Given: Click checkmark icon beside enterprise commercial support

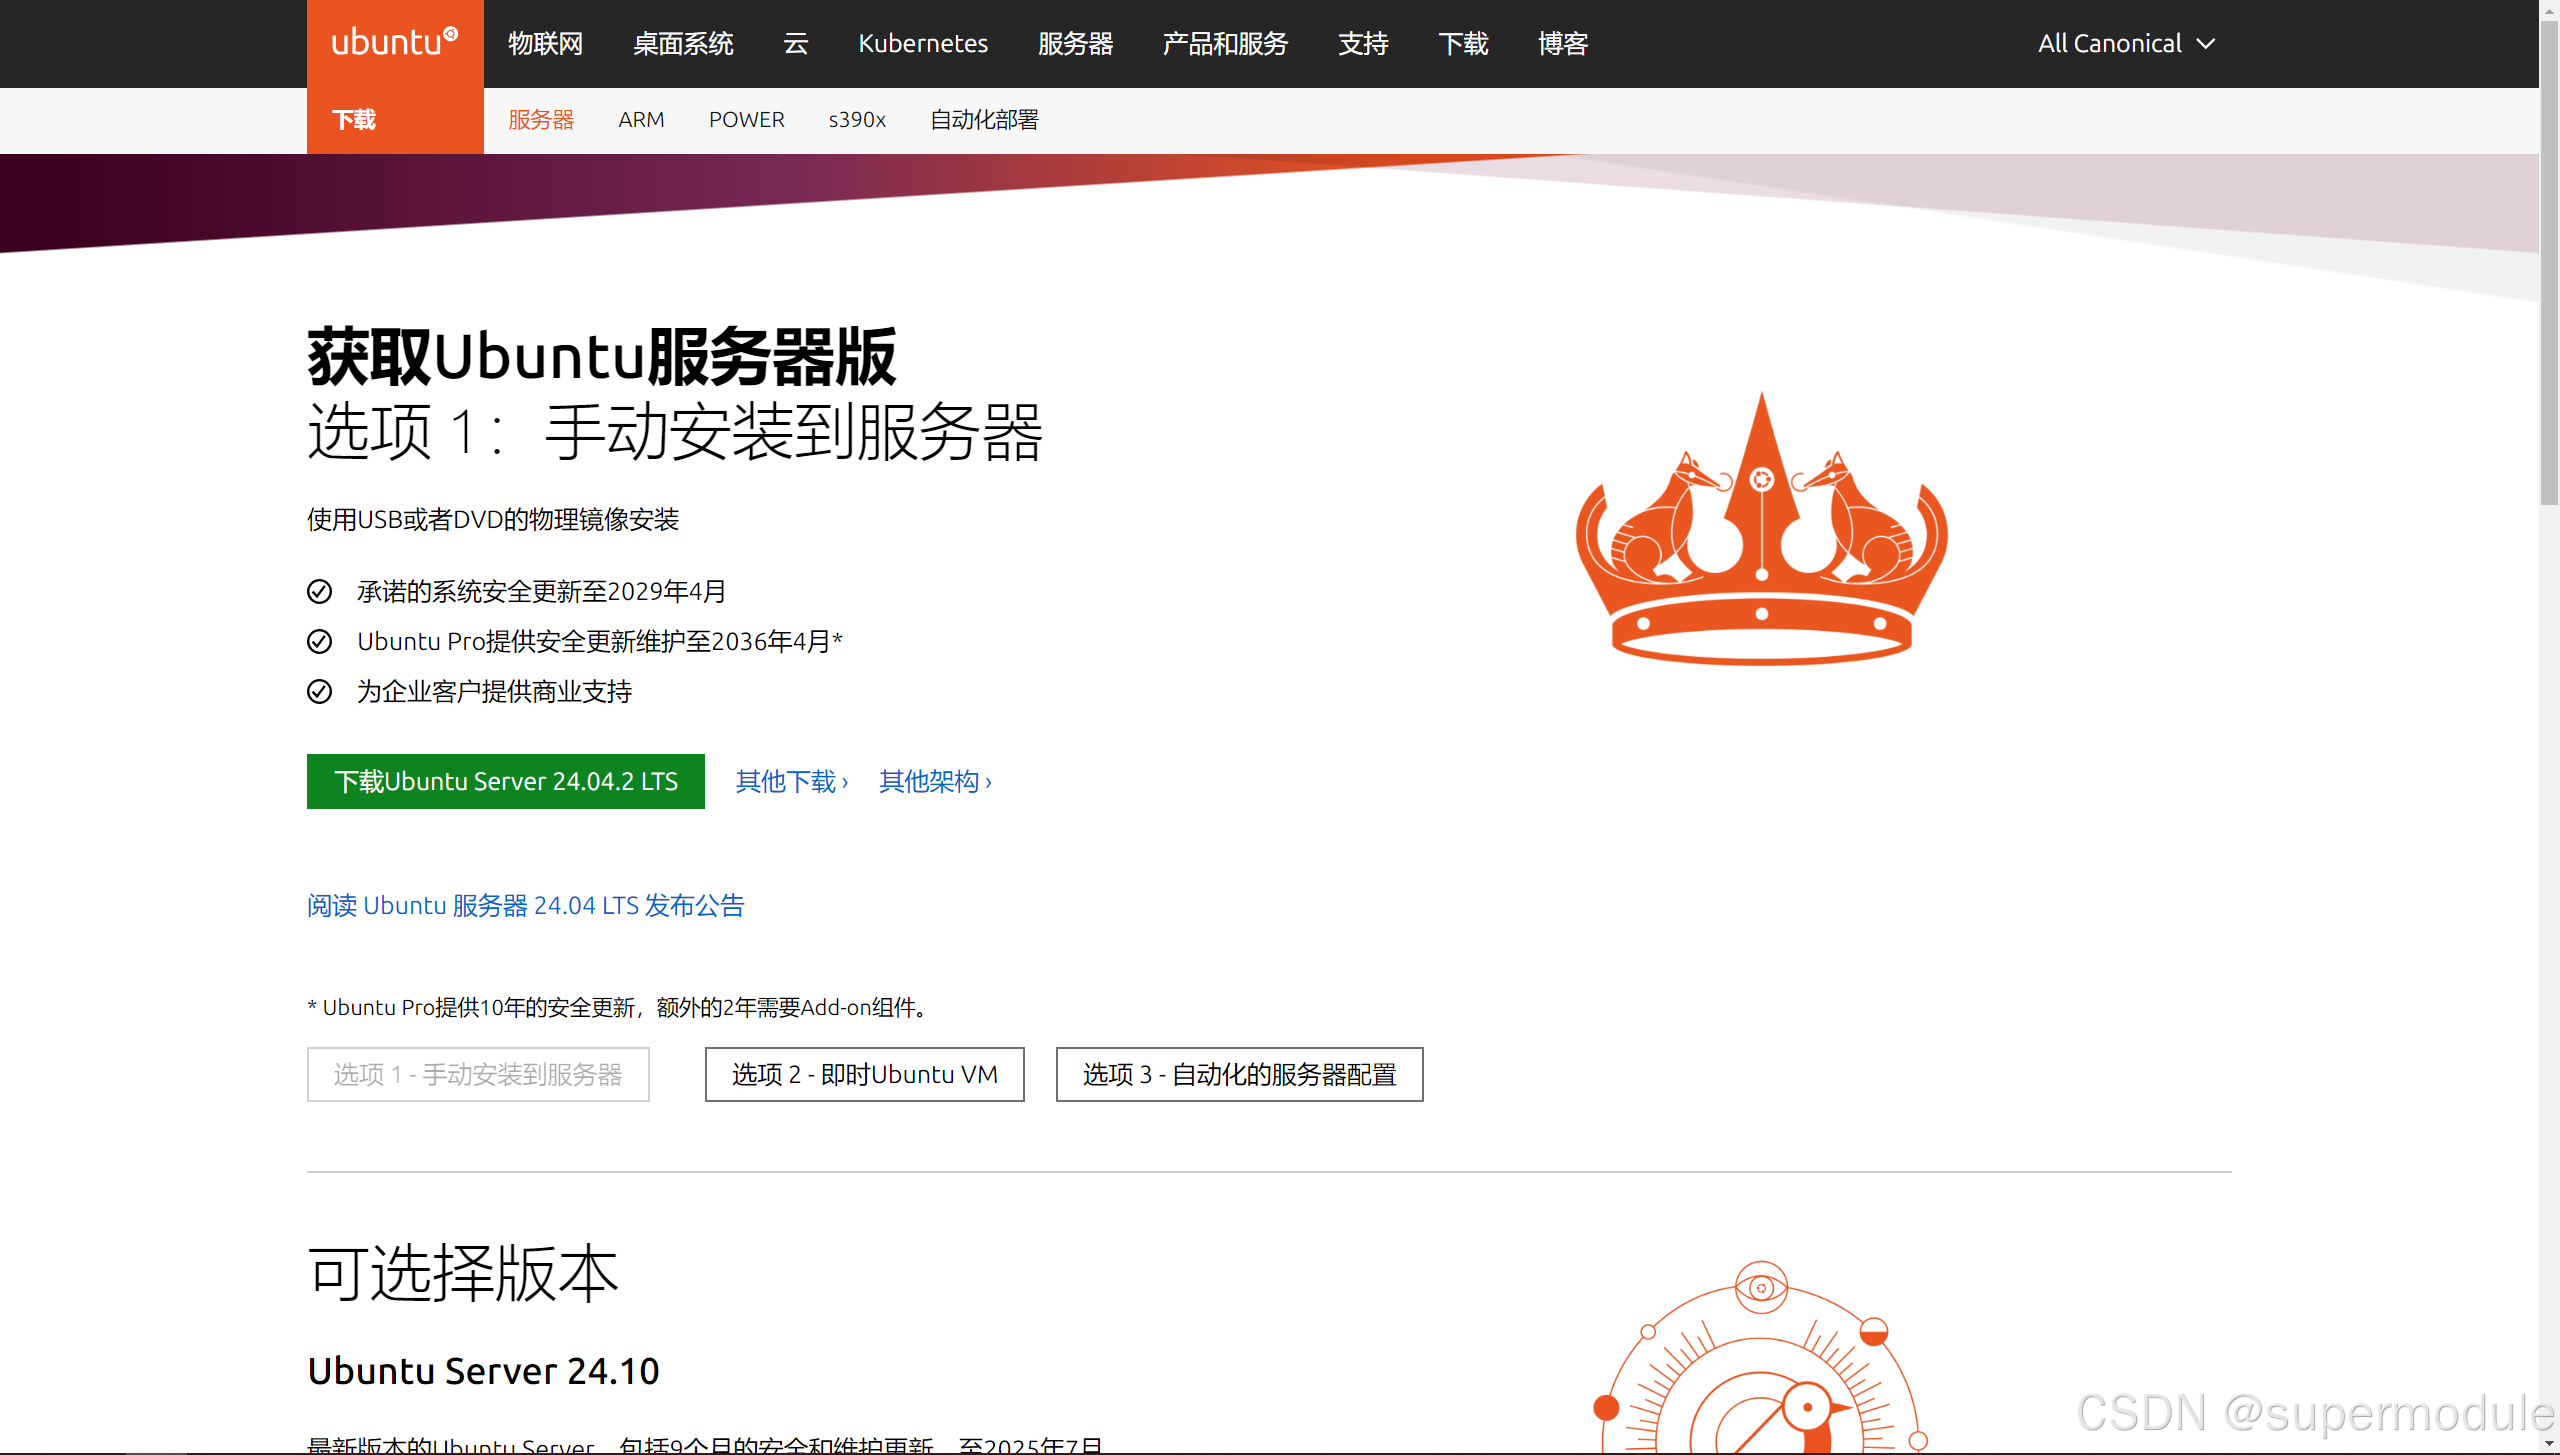Looking at the screenshot, I should [x=319, y=692].
